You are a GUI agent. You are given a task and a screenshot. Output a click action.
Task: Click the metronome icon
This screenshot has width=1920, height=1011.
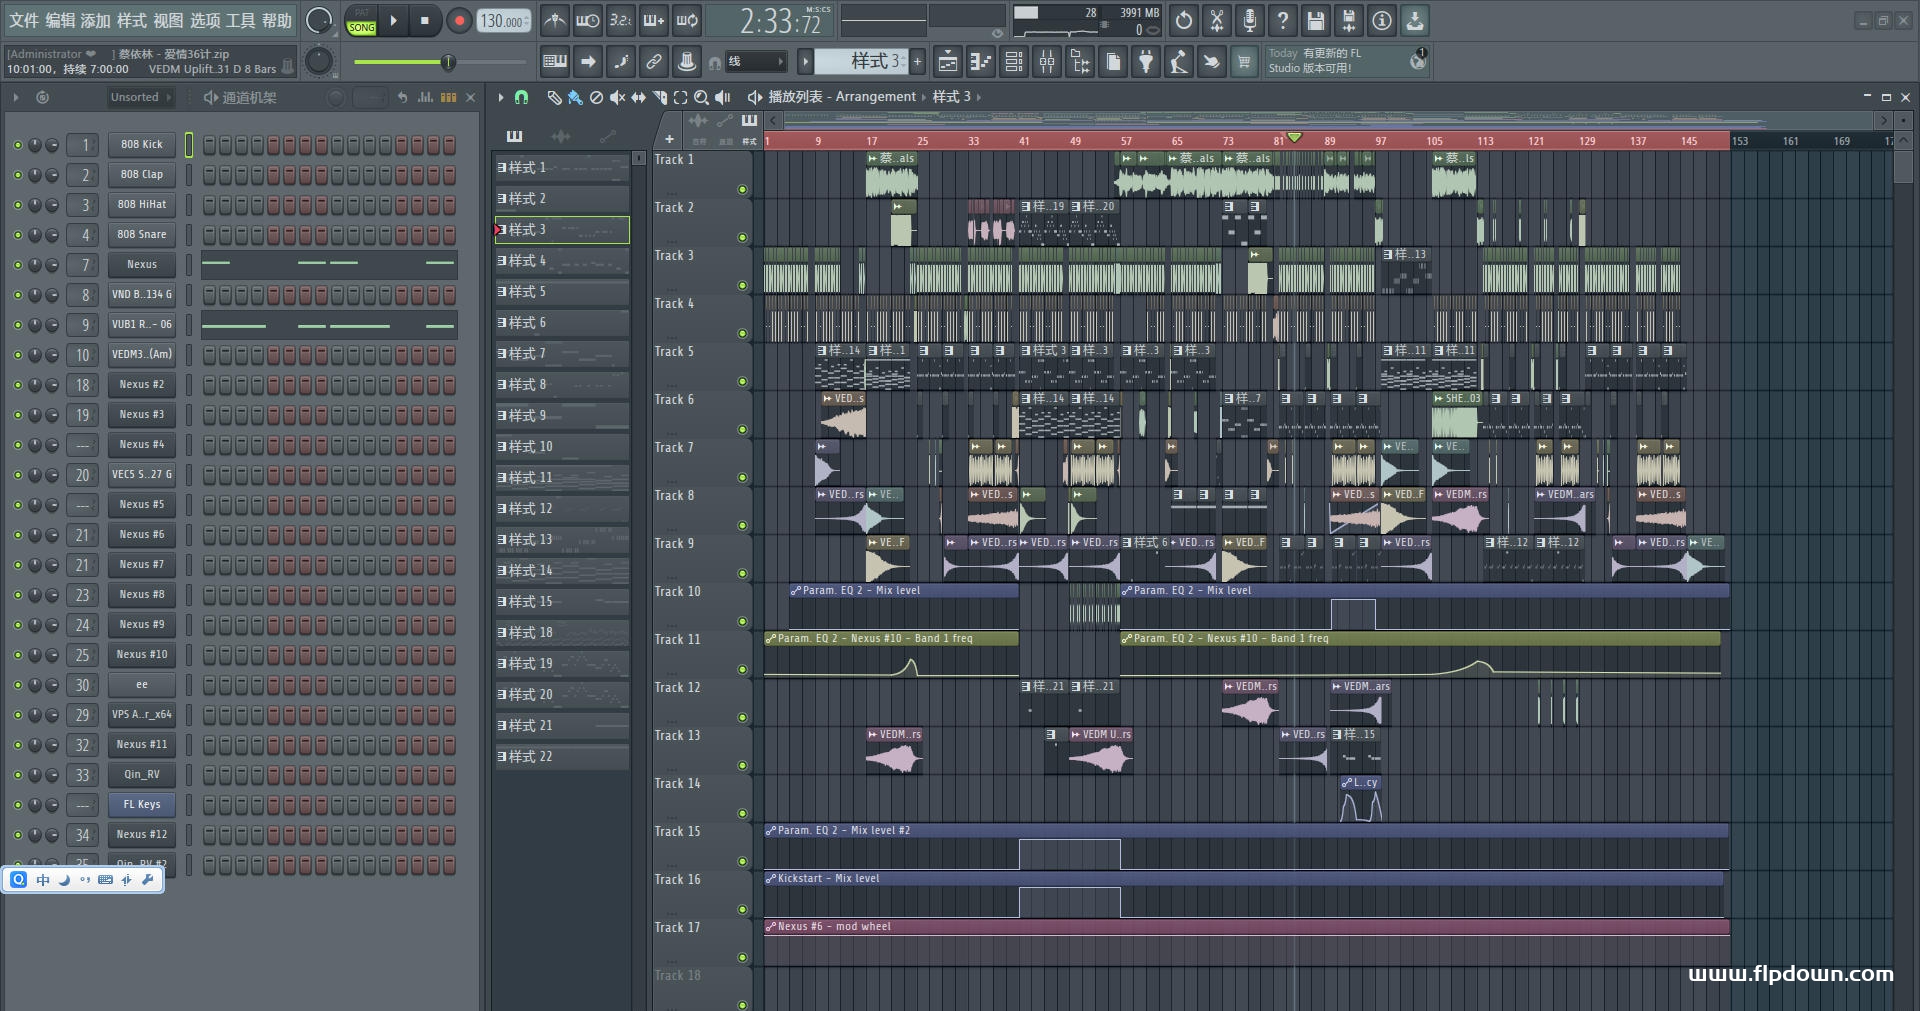point(555,20)
